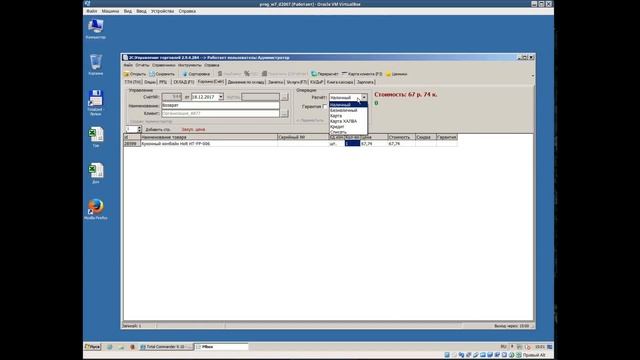This screenshot has width=640, height=360.
Task: Open the Отчеты menu
Action: click(x=142, y=65)
